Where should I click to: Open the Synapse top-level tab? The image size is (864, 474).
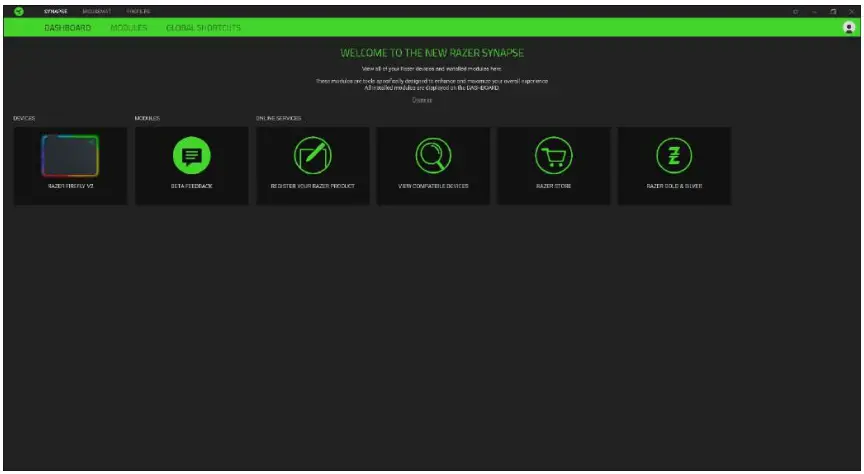56,11
